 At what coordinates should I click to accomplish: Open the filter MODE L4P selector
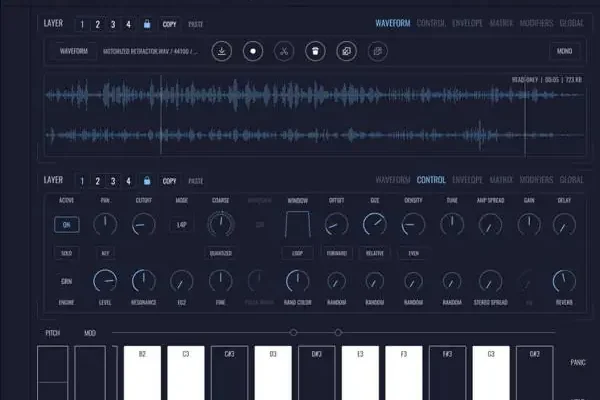(x=182, y=226)
